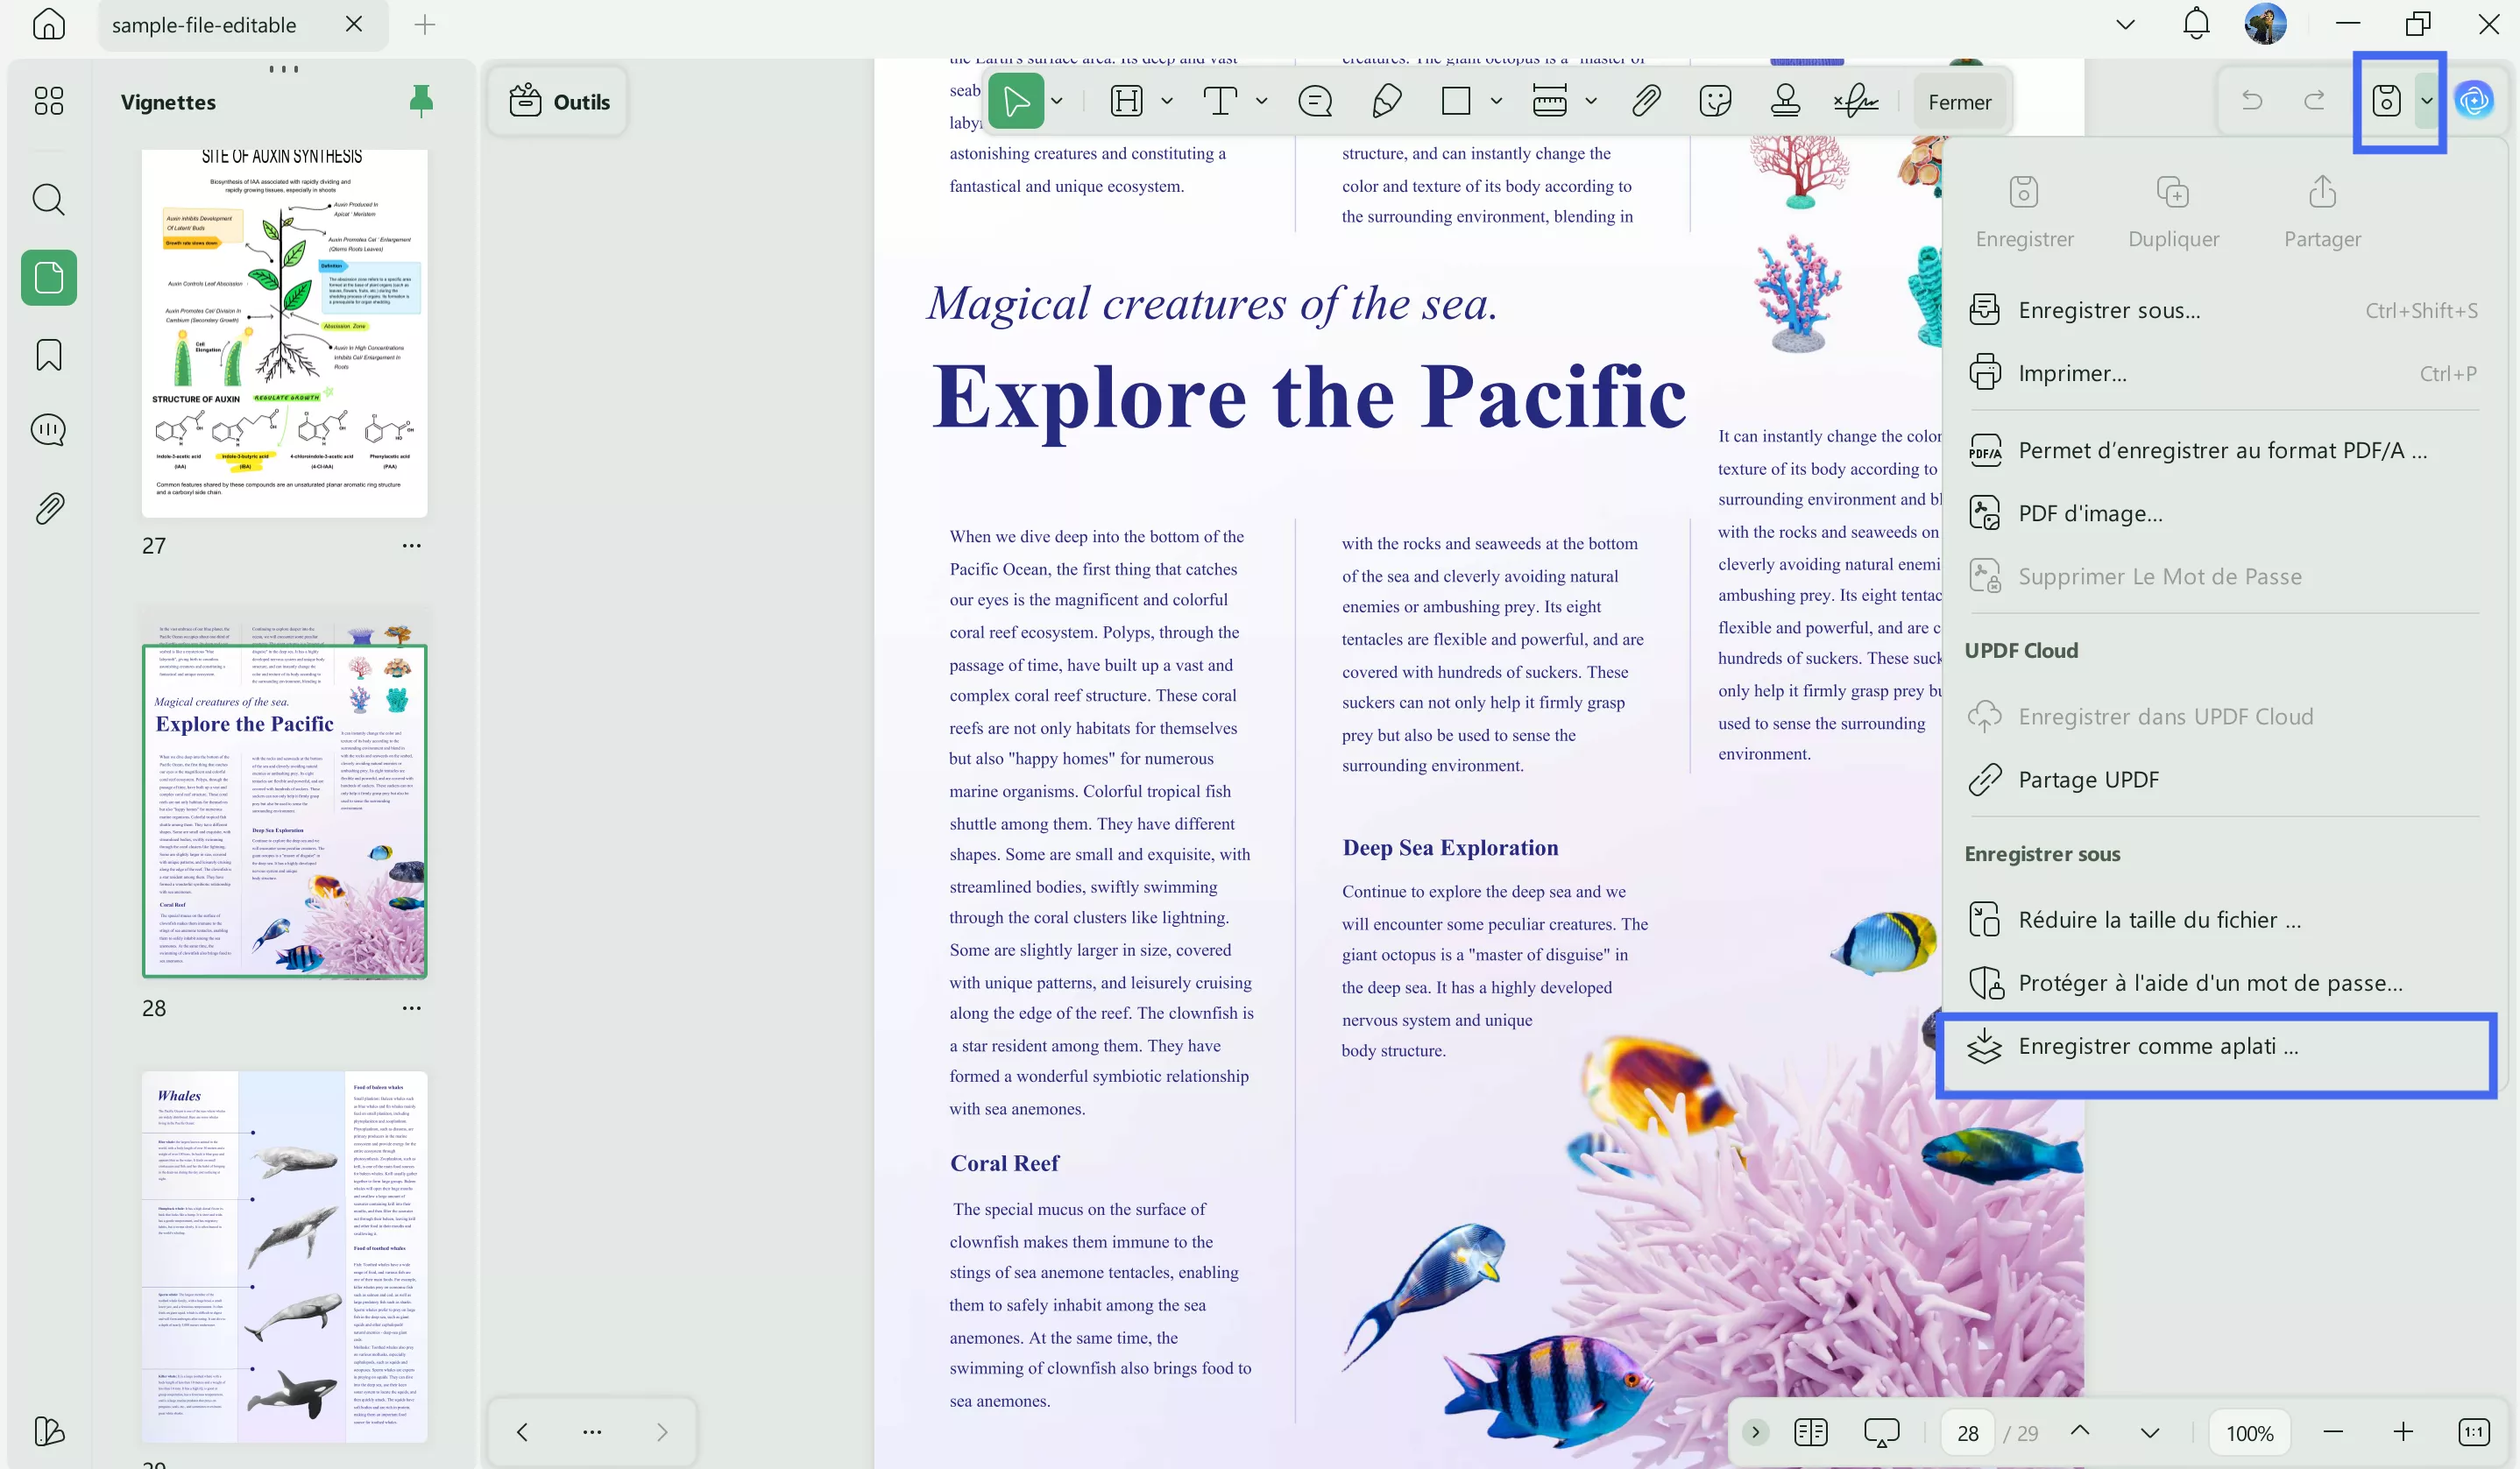Select the measurement ruler tool
The image size is (2520, 1469).
click(1549, 101)
